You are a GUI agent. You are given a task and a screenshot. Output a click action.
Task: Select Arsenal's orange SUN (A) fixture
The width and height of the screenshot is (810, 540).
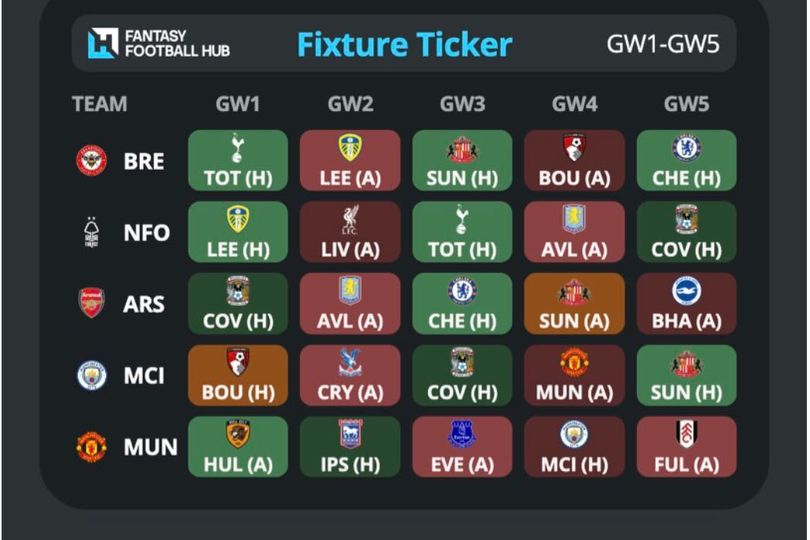[574, 303]
